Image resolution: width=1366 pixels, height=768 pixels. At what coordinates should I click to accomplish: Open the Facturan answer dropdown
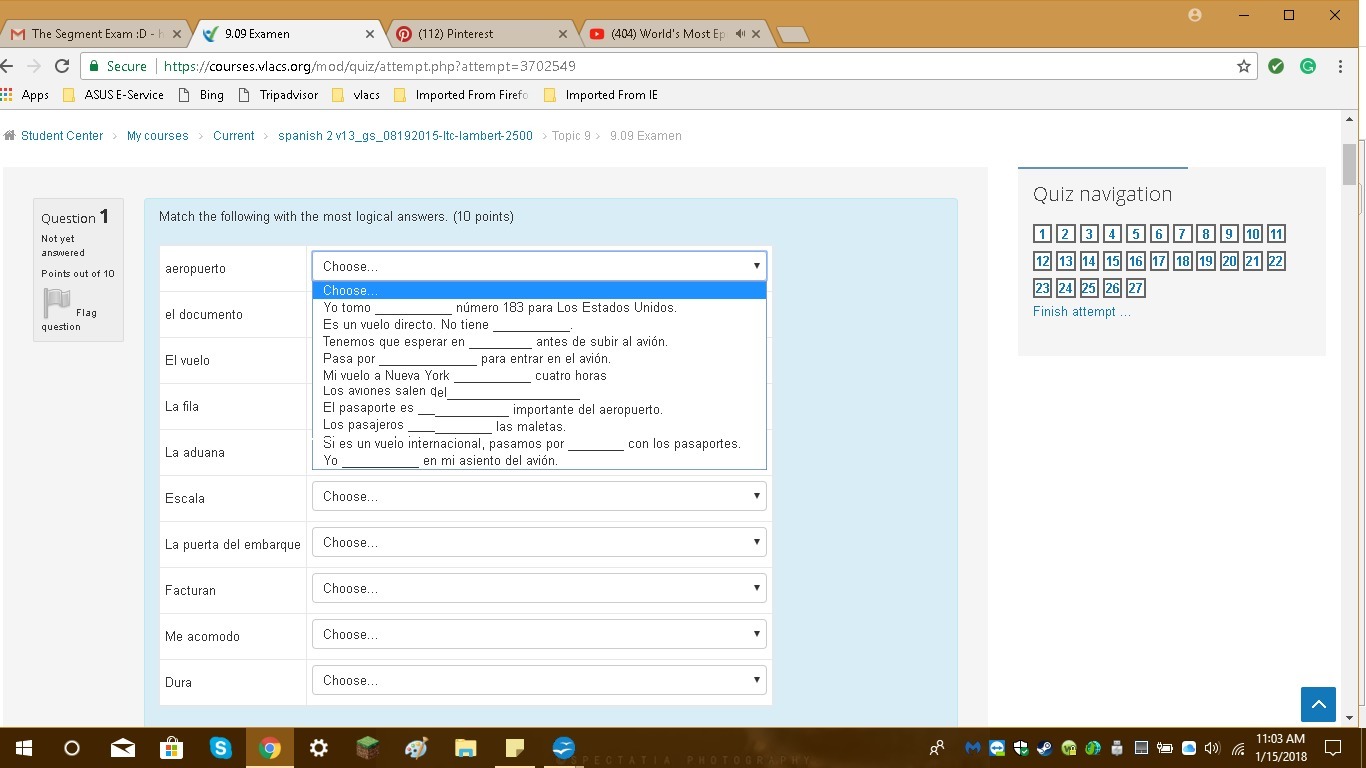539,588
